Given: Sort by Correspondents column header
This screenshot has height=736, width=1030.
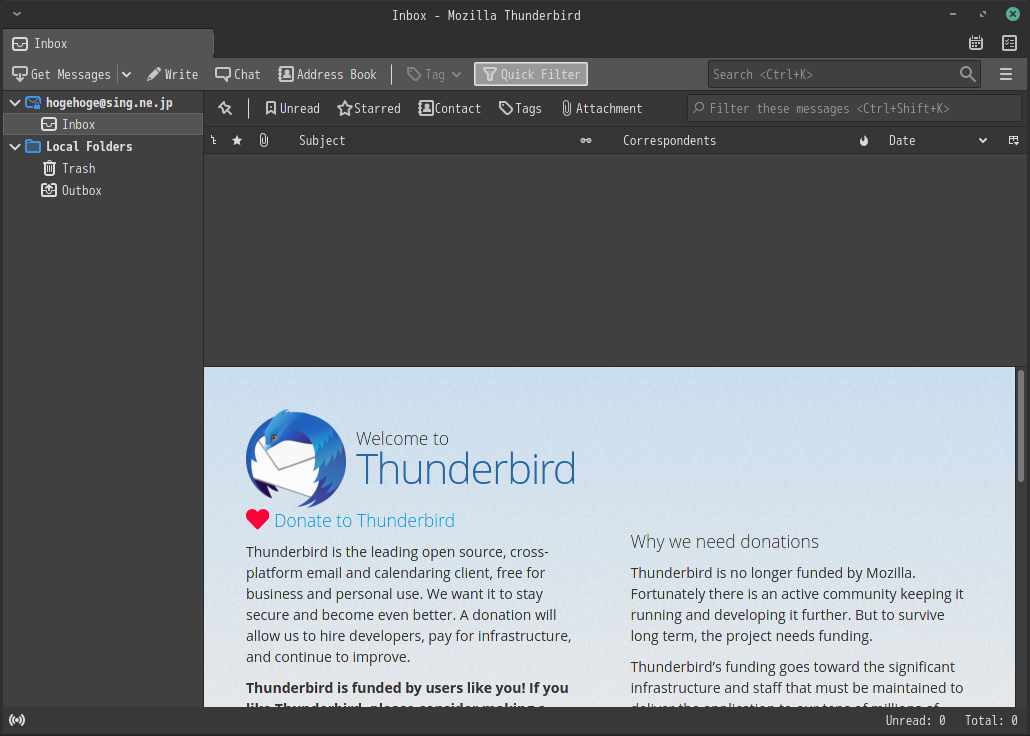Looking at the screenshot, I should 669,140.
